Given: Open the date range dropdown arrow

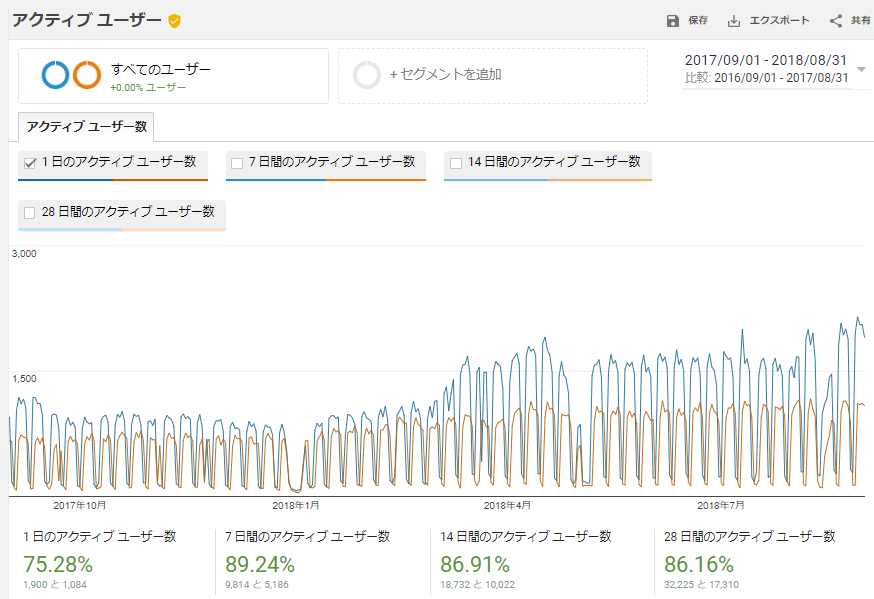Looking at the screenshot, I should pos(861,69).
